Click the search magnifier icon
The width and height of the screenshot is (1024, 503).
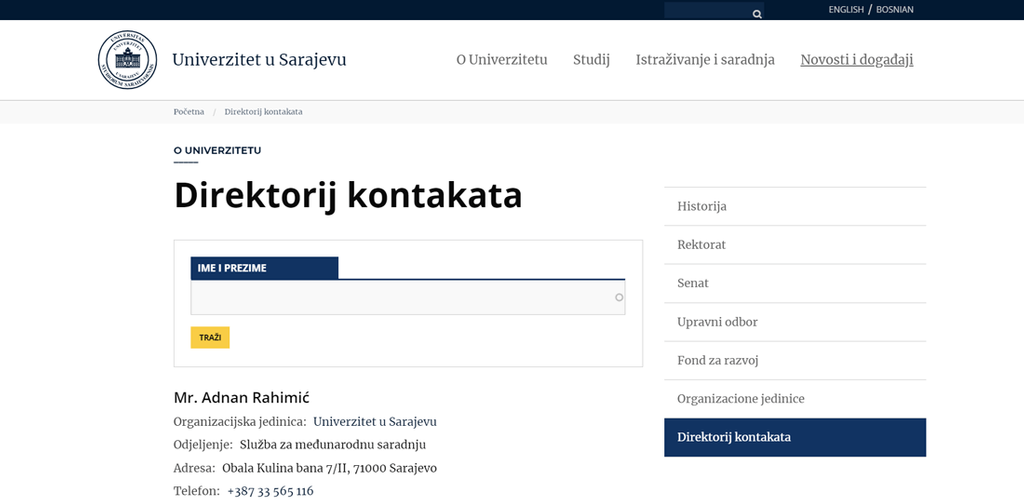click(757, 14)
